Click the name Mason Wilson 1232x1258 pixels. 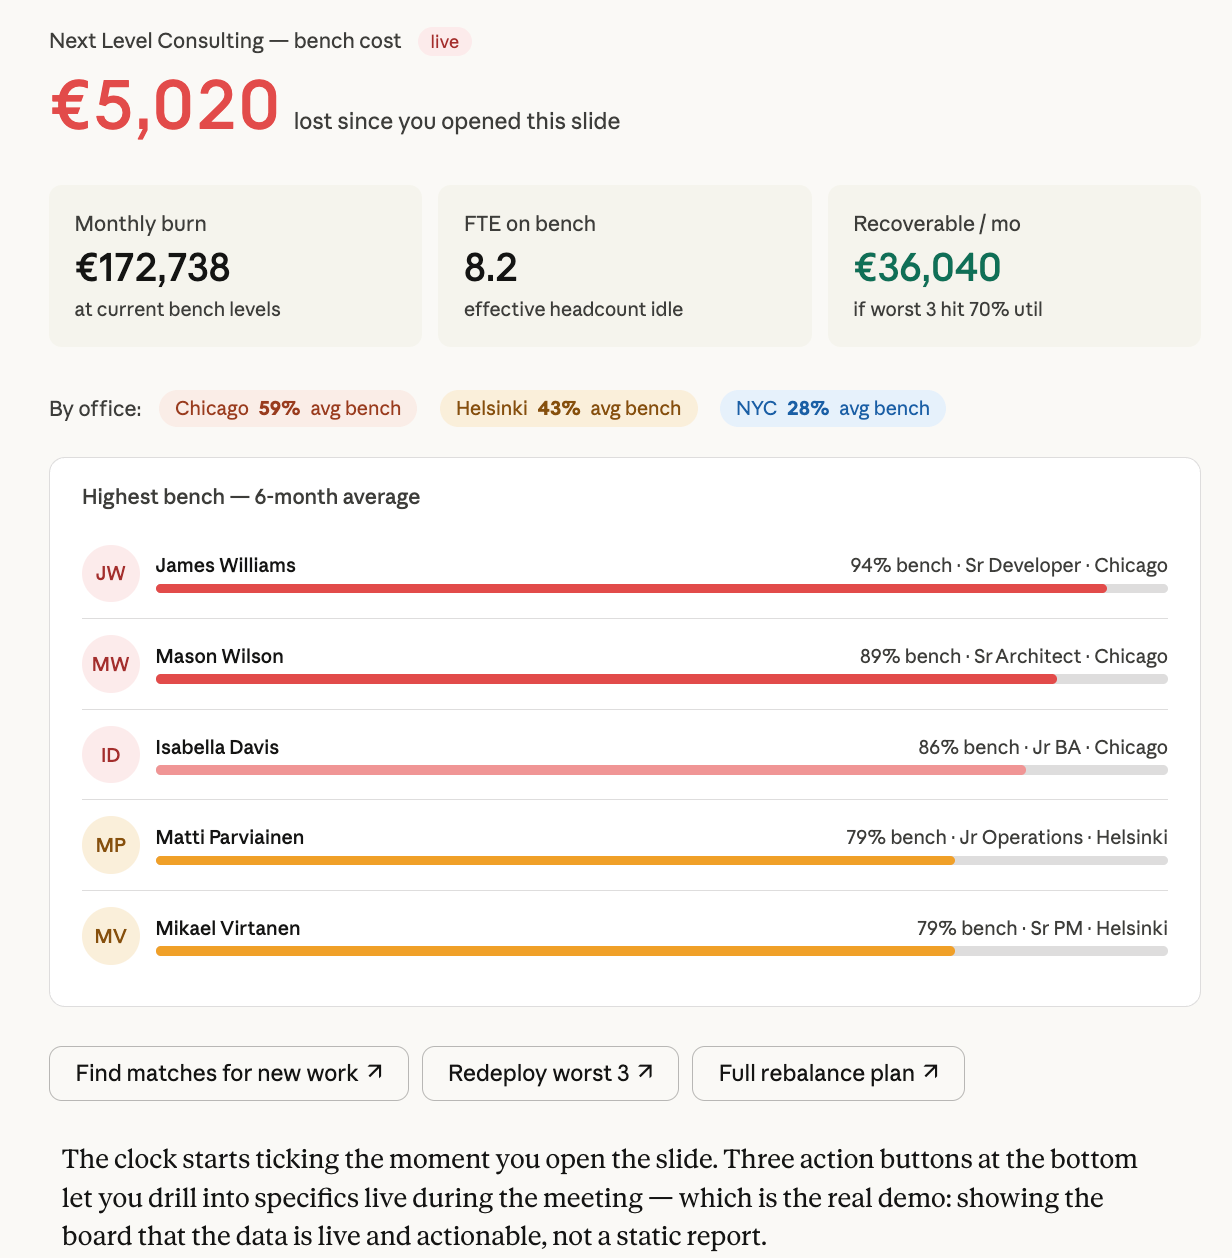coord(220,656)
